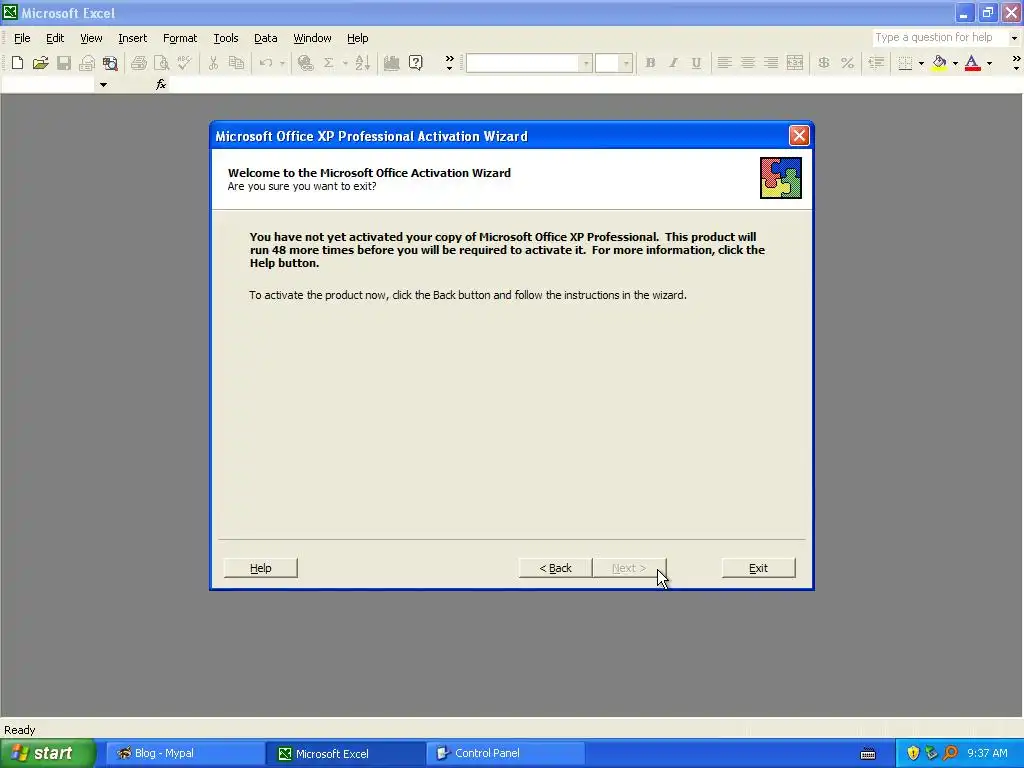Click the Currency style dollar icon
The width and height of the screenshot is (1024, 768).
pos(824,63)
